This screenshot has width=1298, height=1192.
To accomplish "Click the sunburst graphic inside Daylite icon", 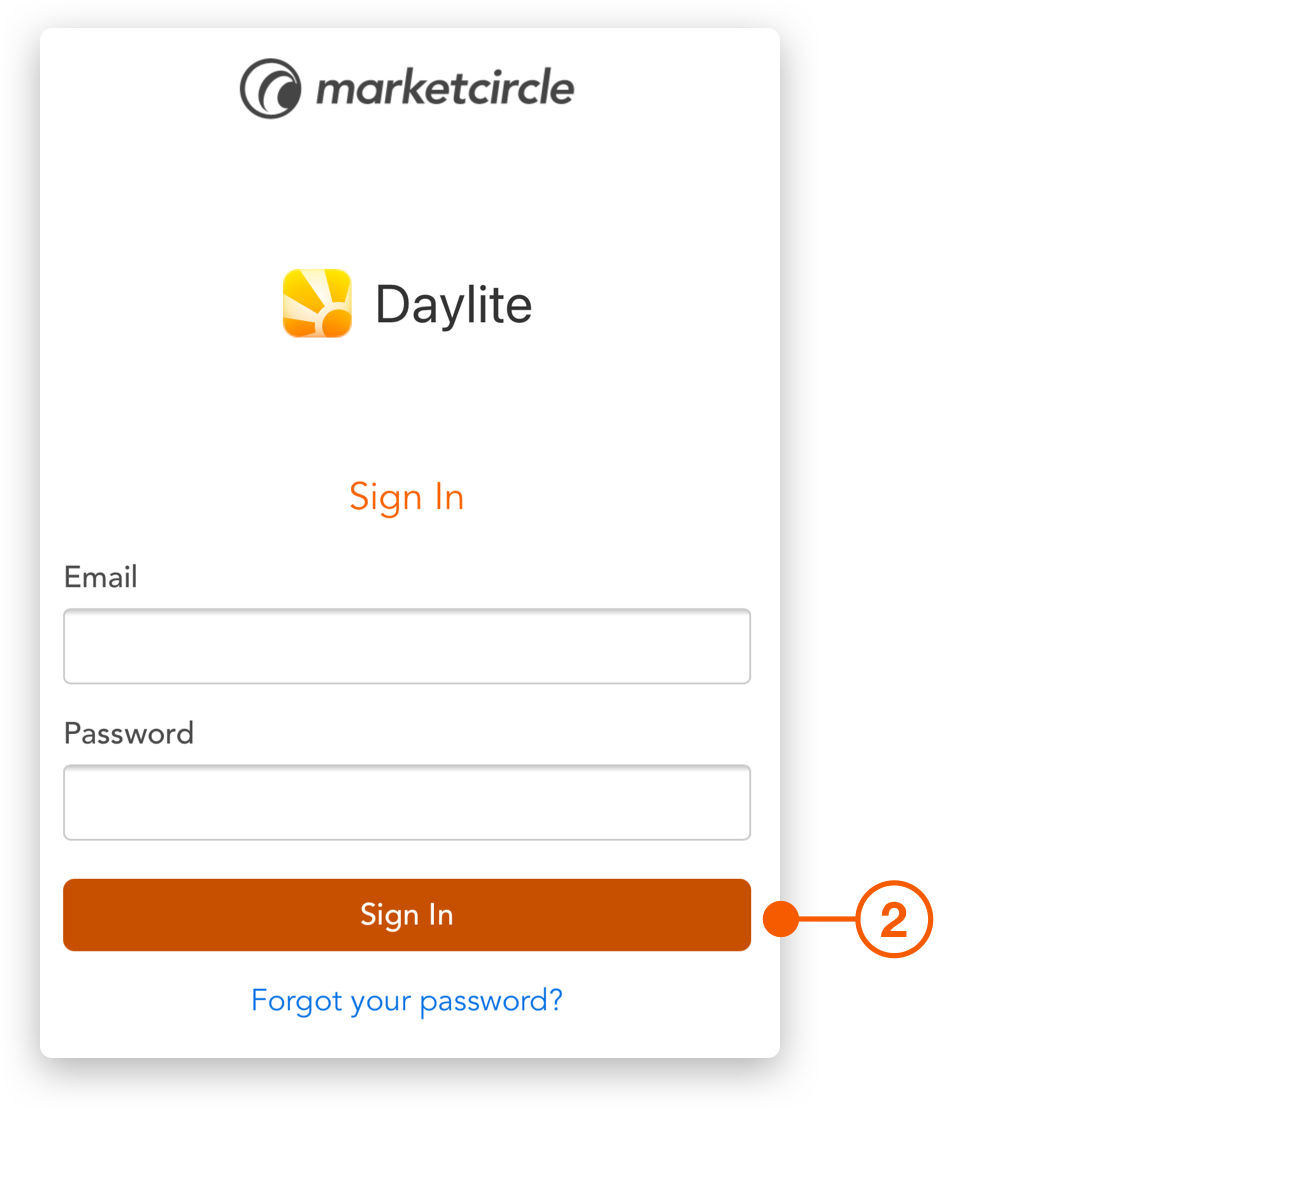I will pyautogui.click(x=317, y=304).
